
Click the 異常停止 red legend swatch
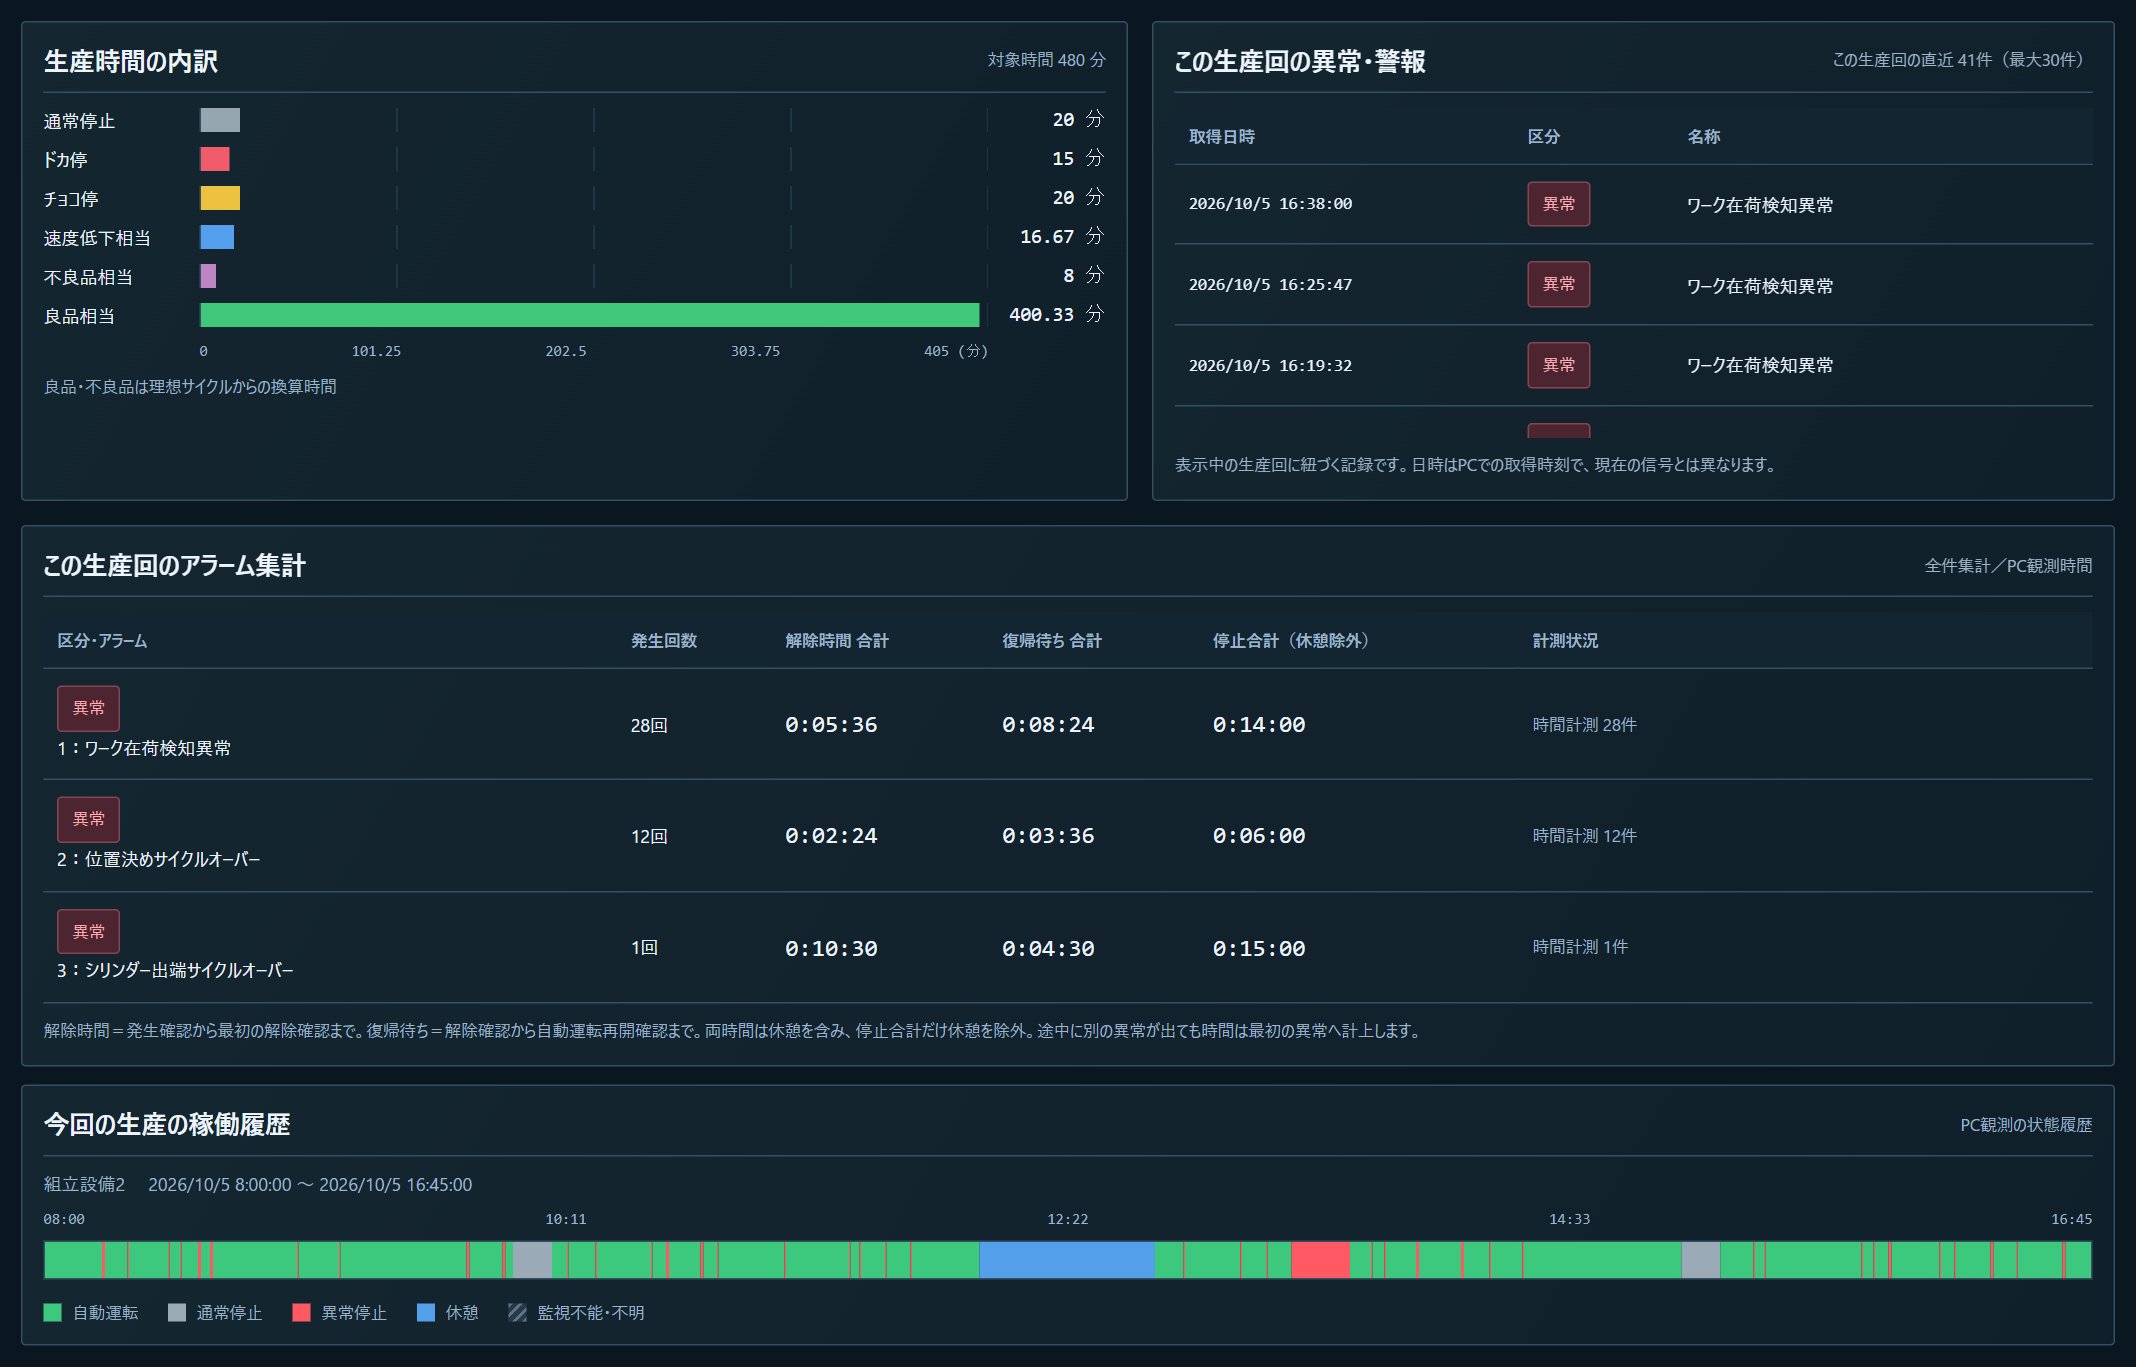click(301, 1313)
